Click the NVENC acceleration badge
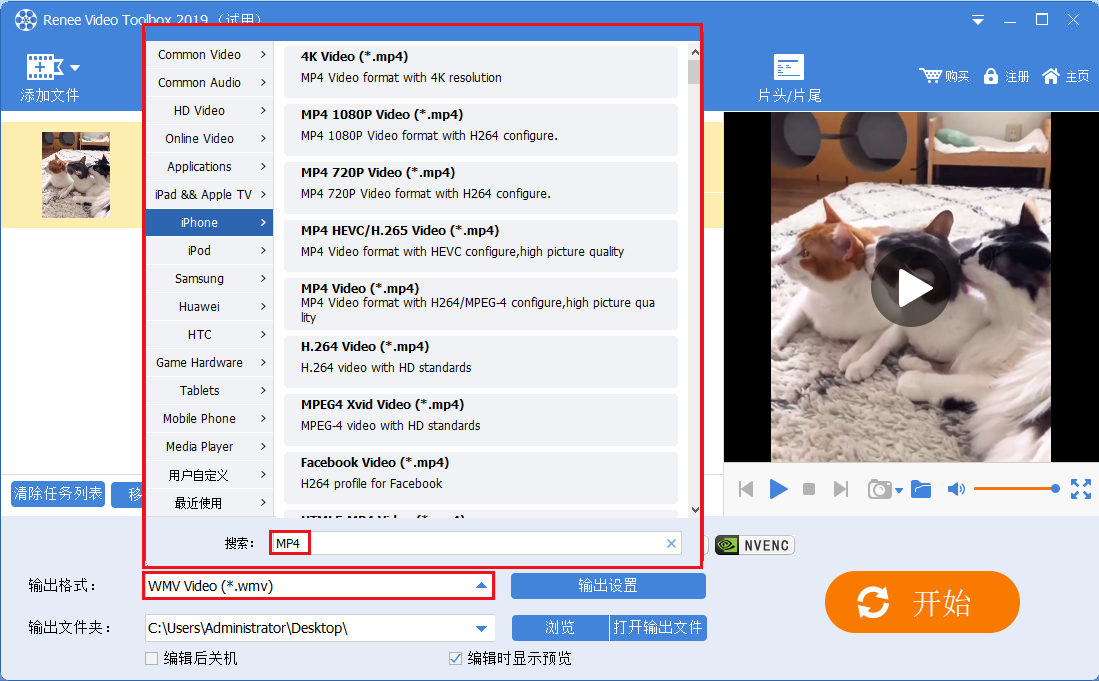 point(755,545)
